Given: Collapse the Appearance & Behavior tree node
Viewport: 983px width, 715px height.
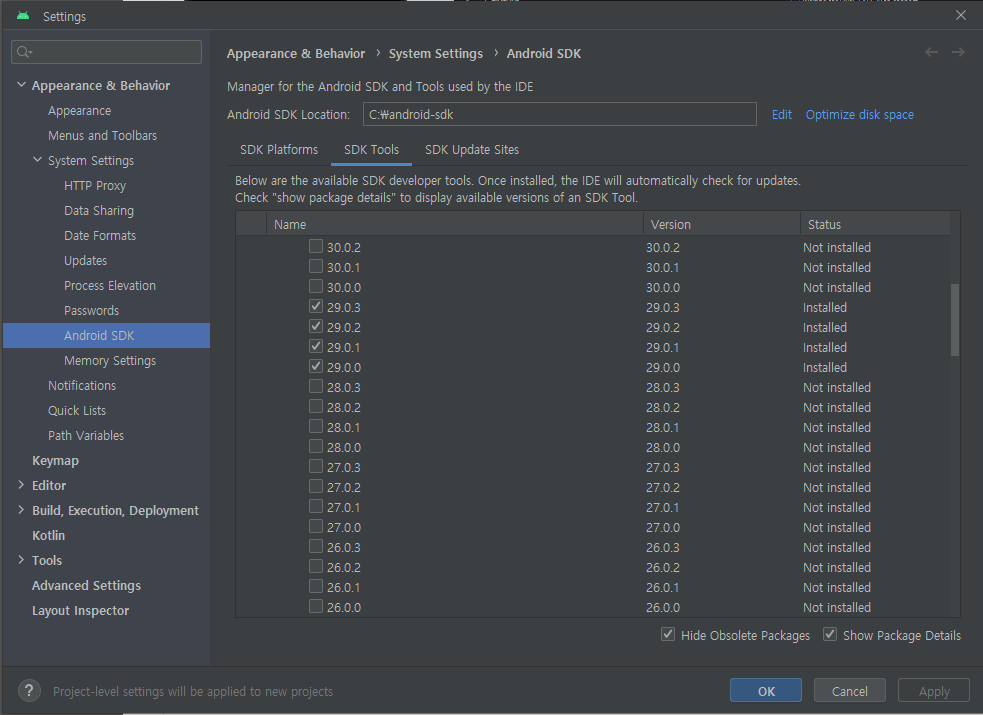Looking at the screenshot, I should click(21, 85).
